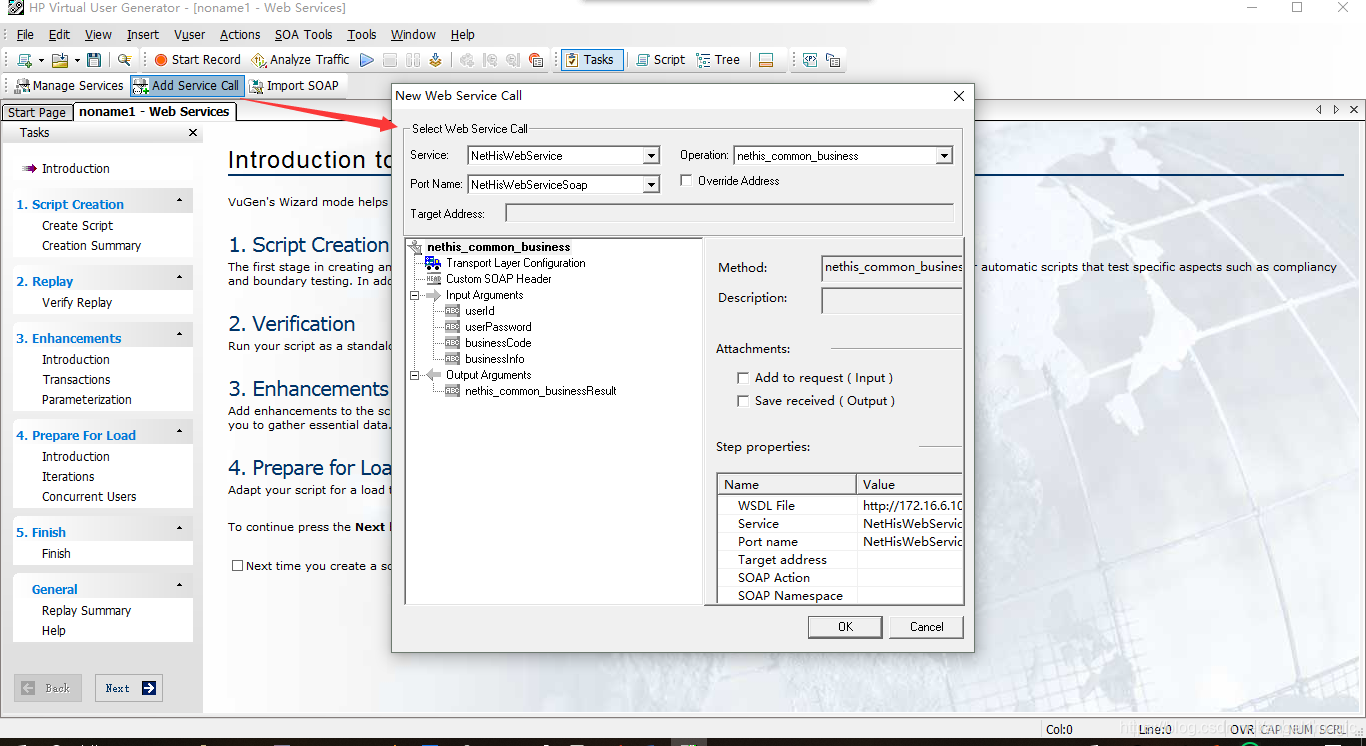Click the Next wizard button
The width and height of the screenshot is (1366, 746).
tap(129, 688)
